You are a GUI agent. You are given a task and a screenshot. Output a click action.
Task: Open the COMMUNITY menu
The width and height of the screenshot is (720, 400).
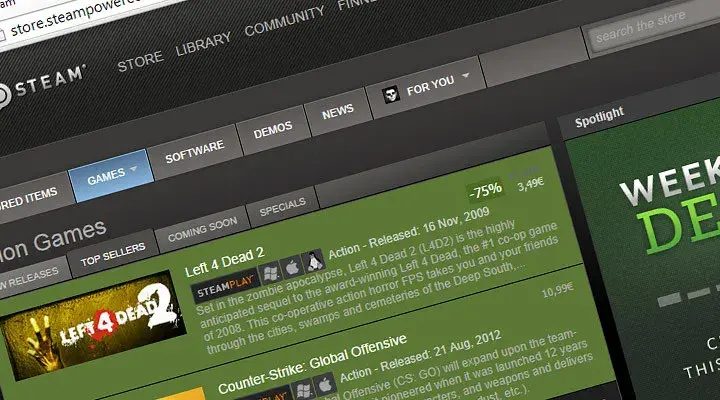tap(284, 22)
